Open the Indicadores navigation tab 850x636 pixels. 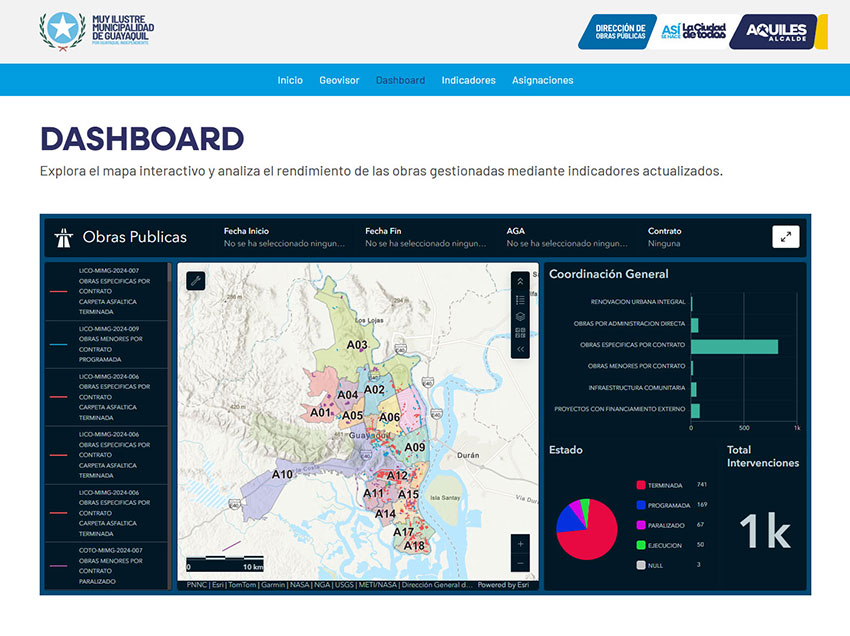point(468,80)
